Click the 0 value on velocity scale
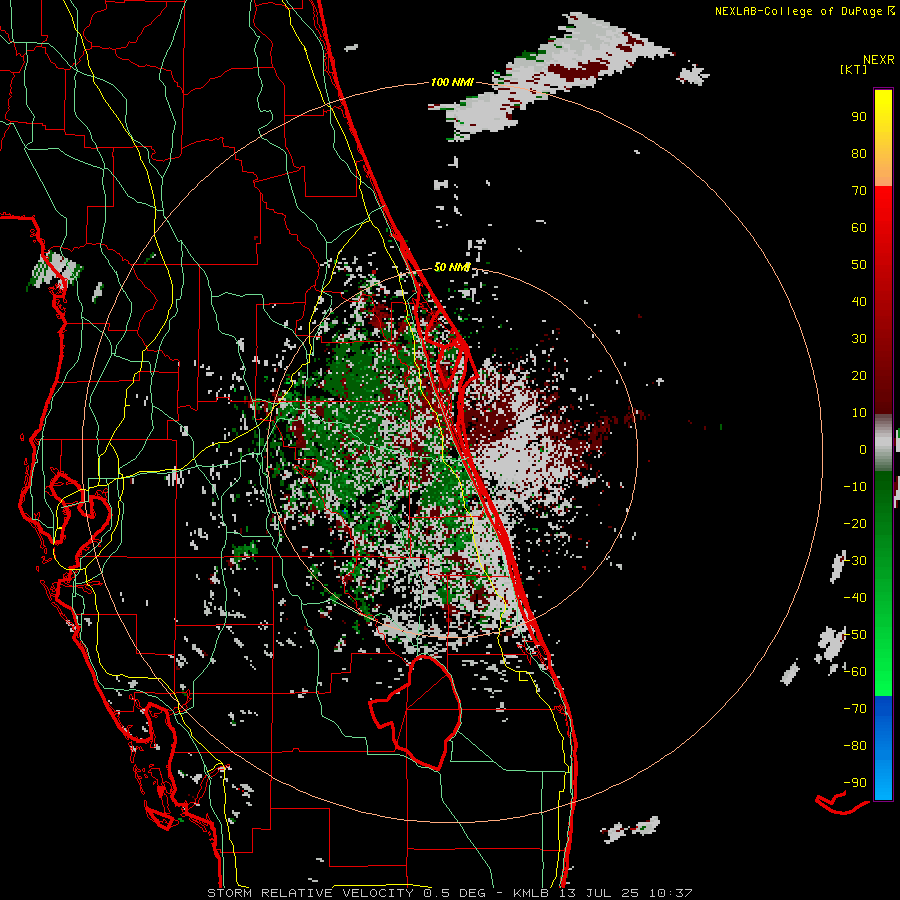 pos(863,450)
